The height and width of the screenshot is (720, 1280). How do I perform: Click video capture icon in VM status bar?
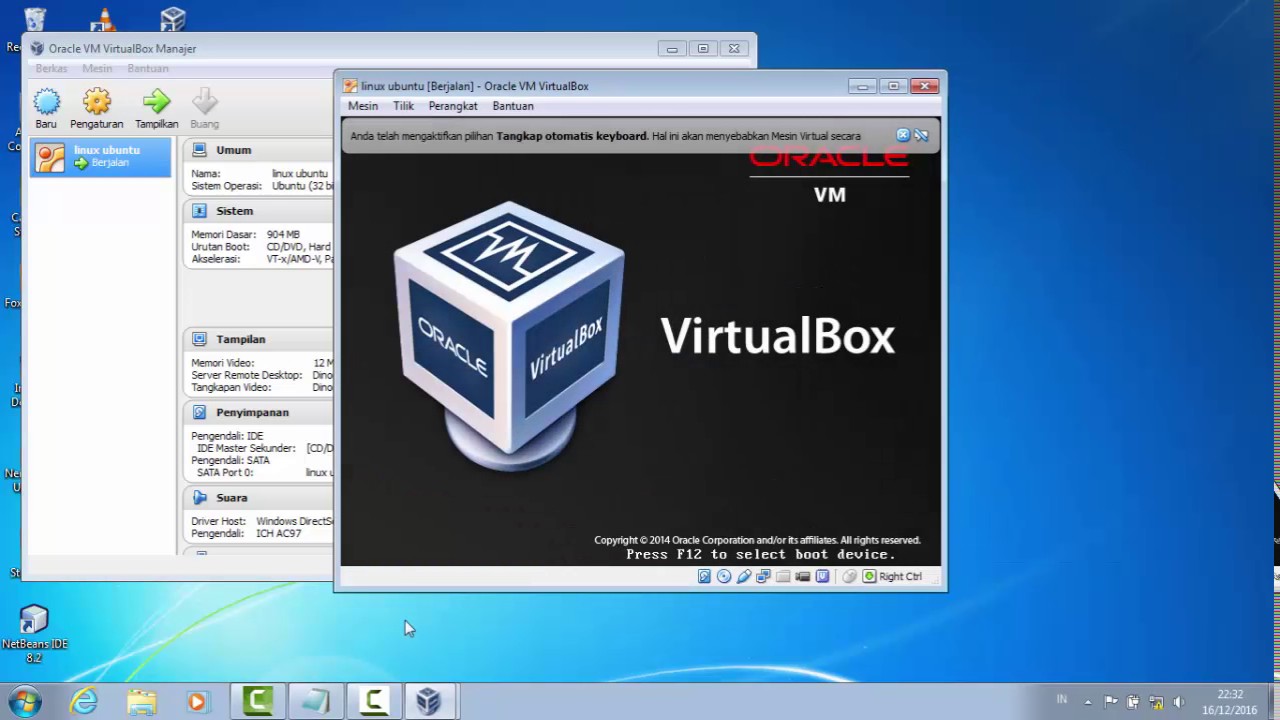tap(802, 576)
